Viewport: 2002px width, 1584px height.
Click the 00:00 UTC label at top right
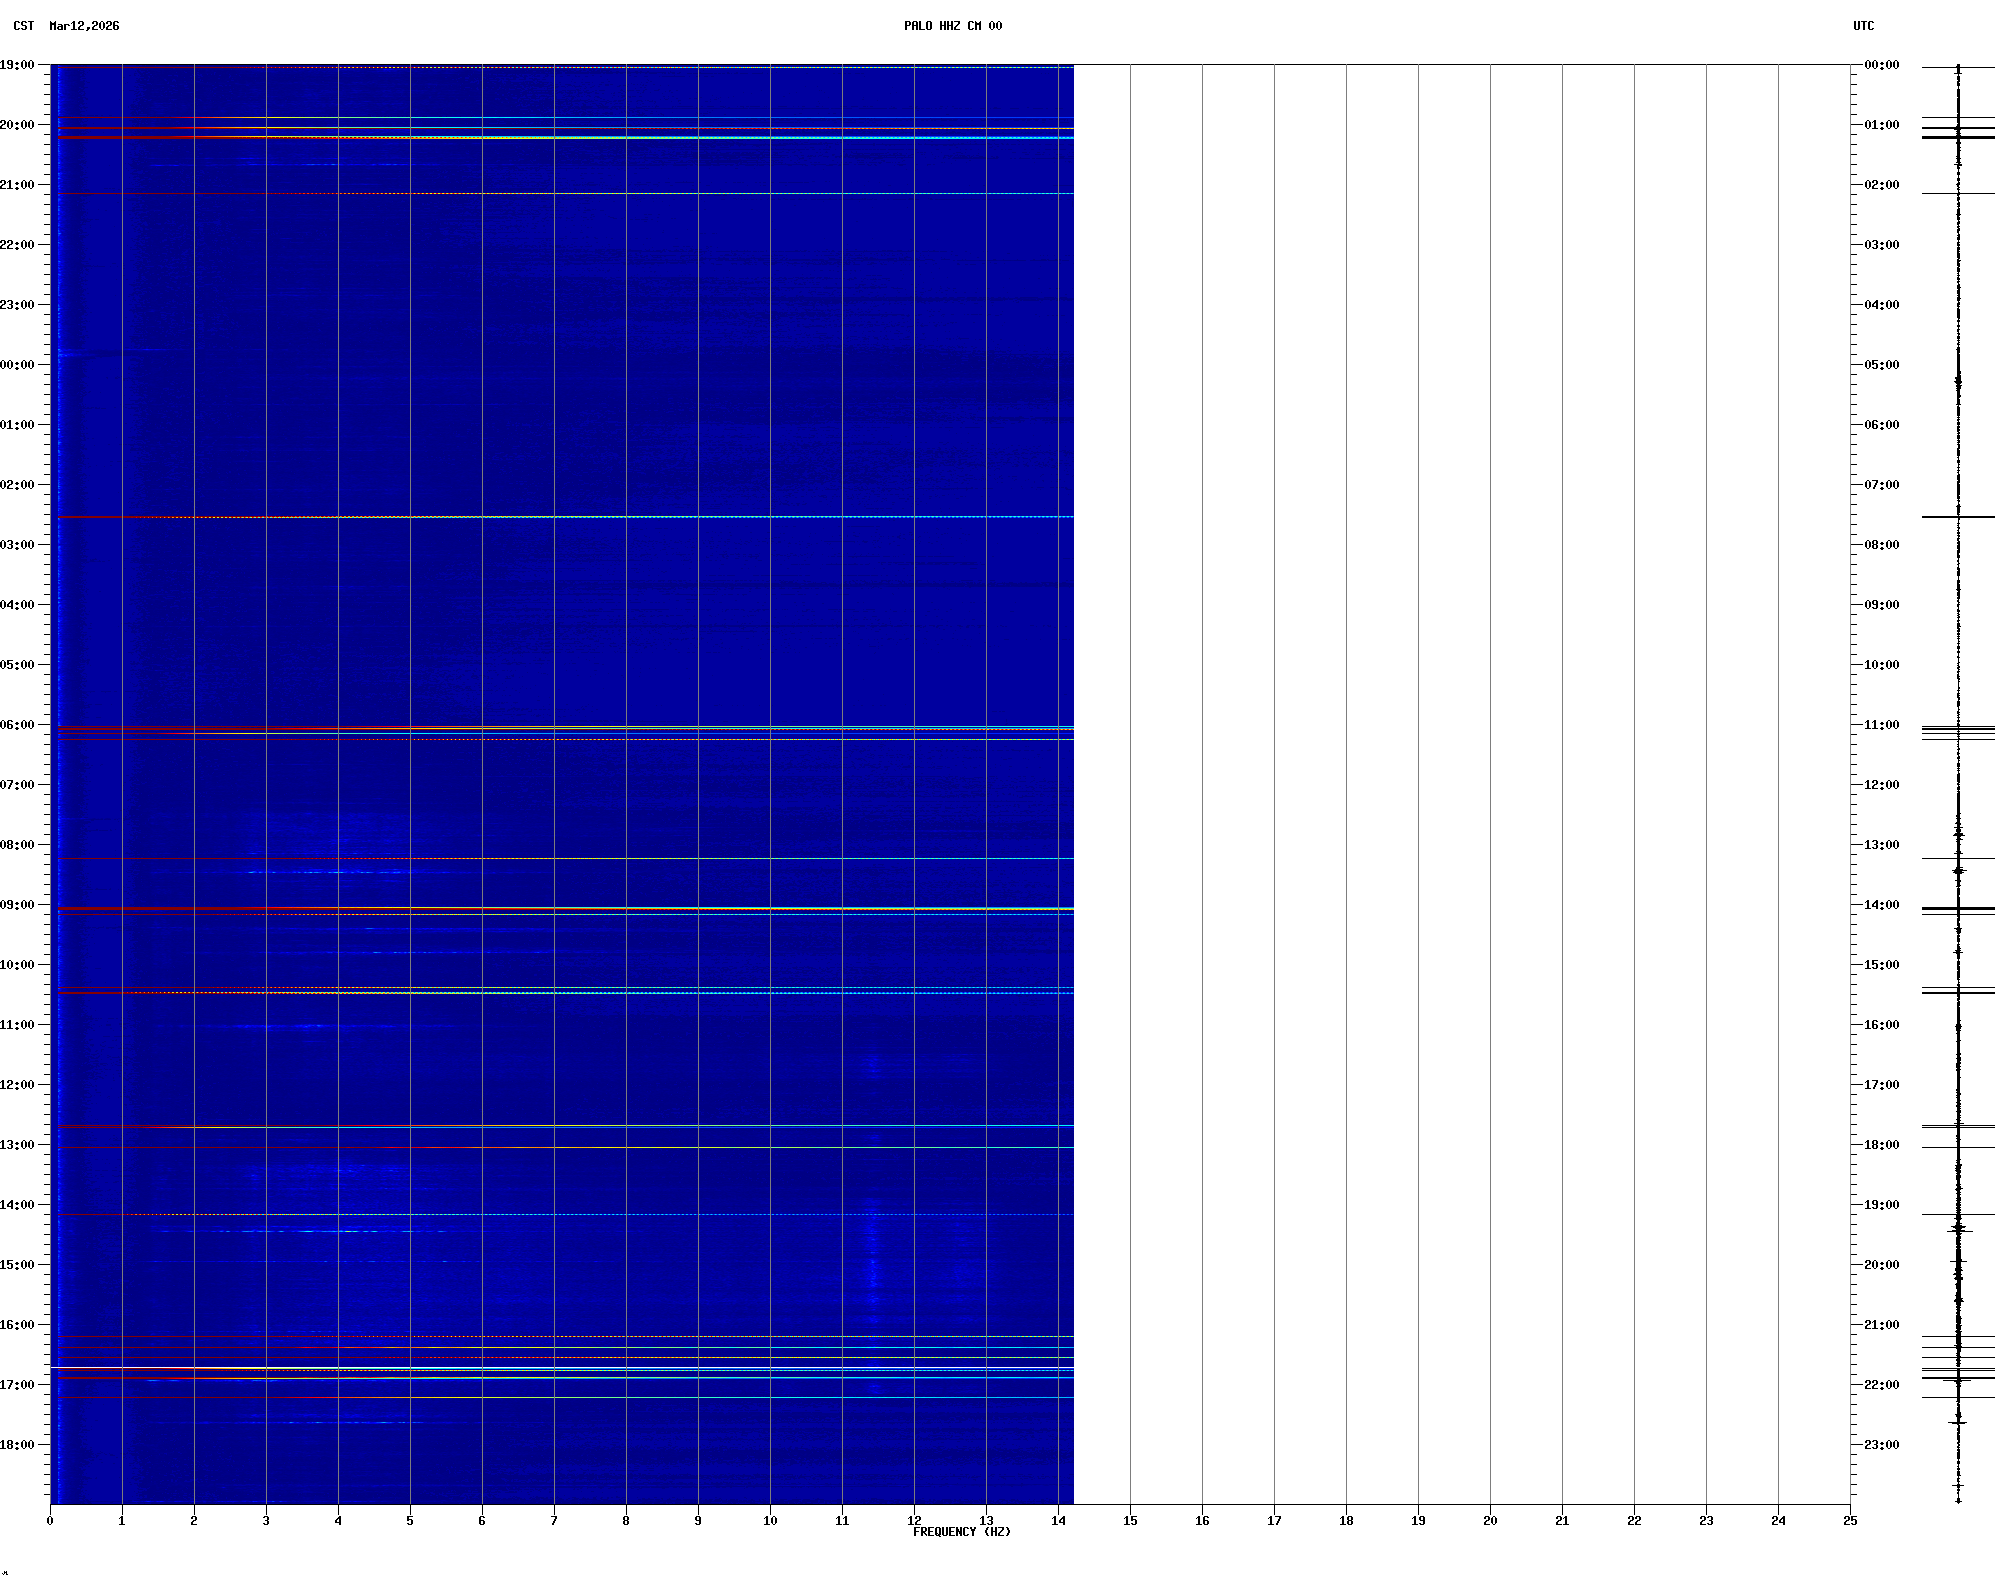pyautogui.click(x=1882, y=65)
